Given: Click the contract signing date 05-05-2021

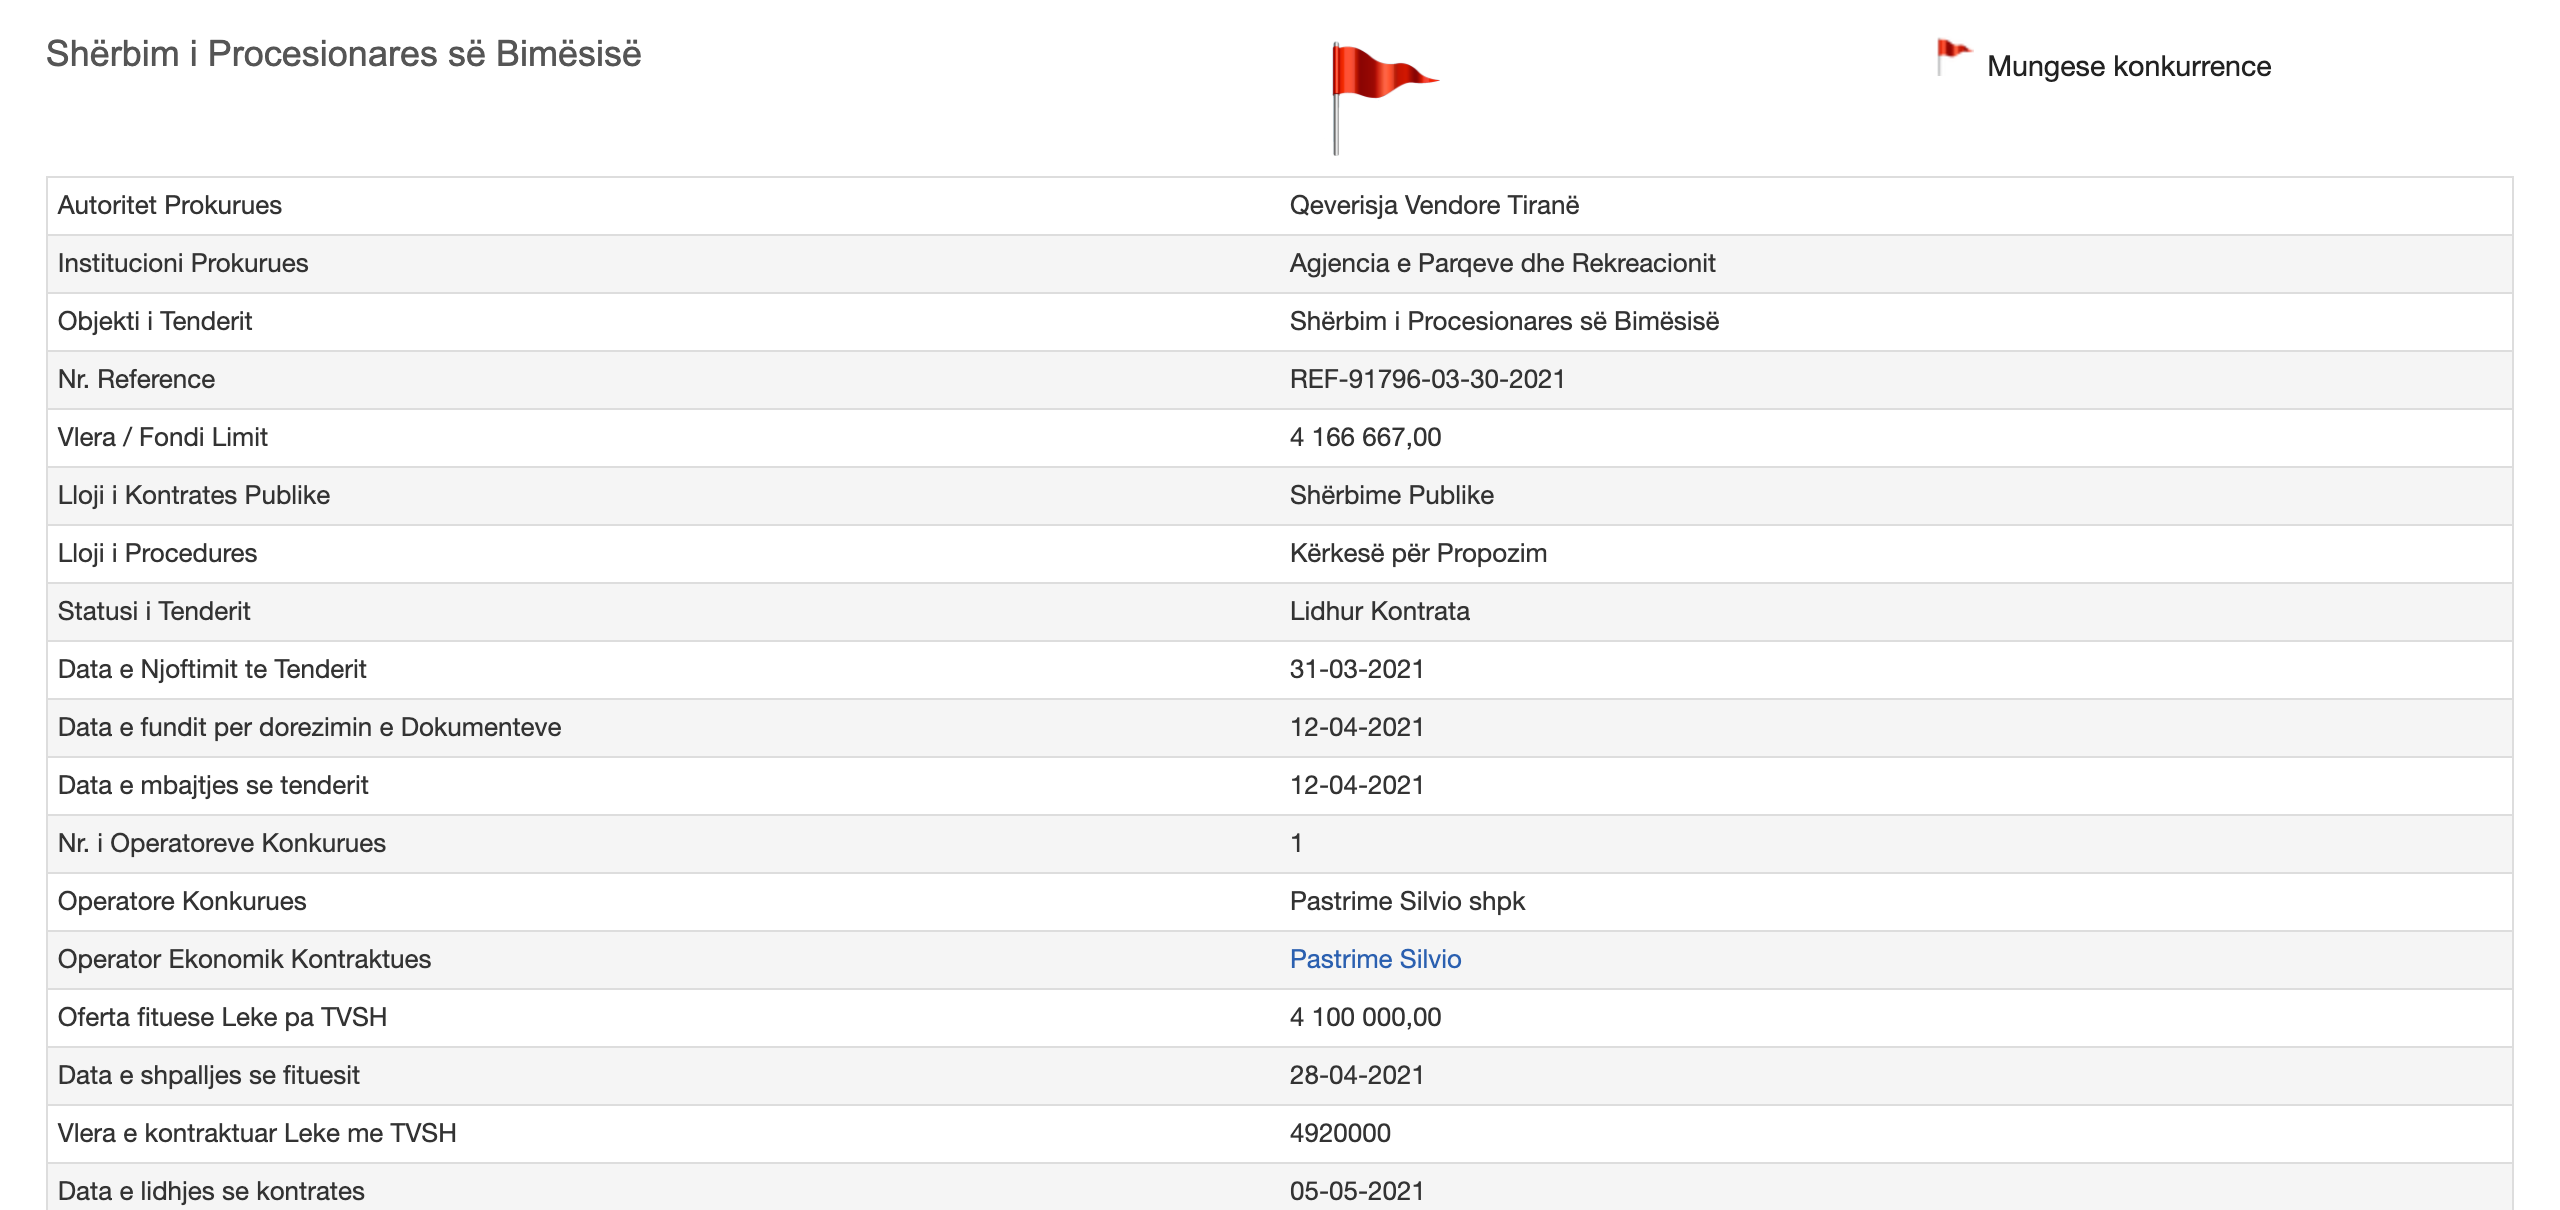Looking at the screenshot, I should [1356, 1191].
